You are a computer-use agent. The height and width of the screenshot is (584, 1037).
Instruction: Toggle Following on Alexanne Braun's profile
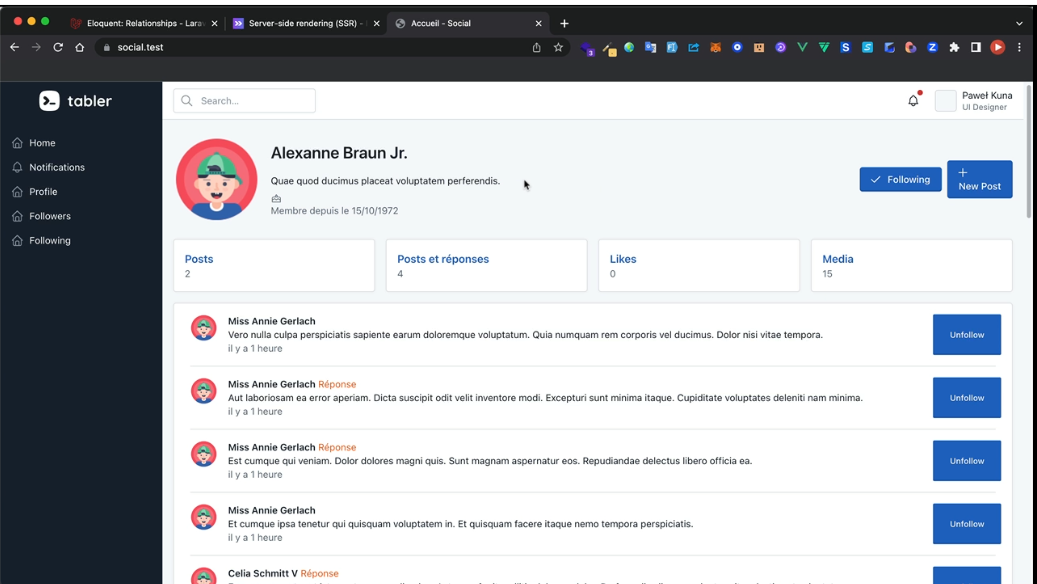(899, 179)
